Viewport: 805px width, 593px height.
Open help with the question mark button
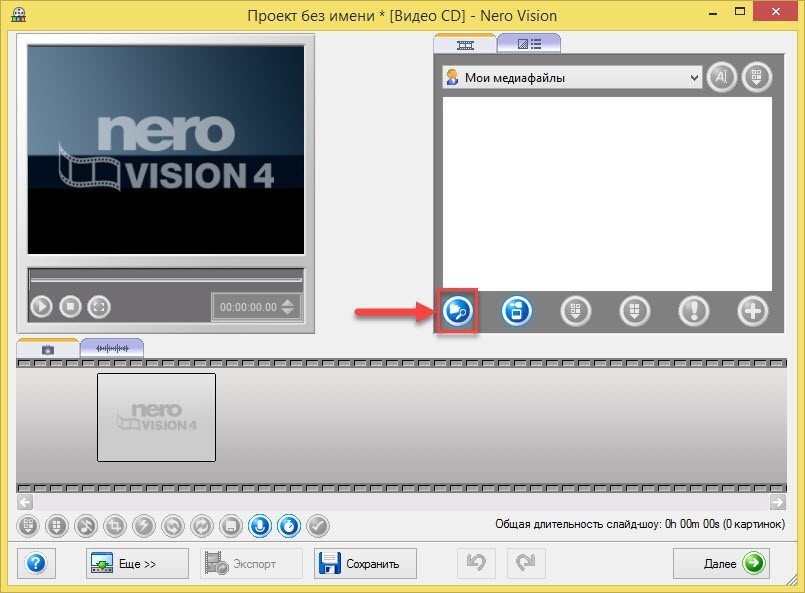(36, 563)
